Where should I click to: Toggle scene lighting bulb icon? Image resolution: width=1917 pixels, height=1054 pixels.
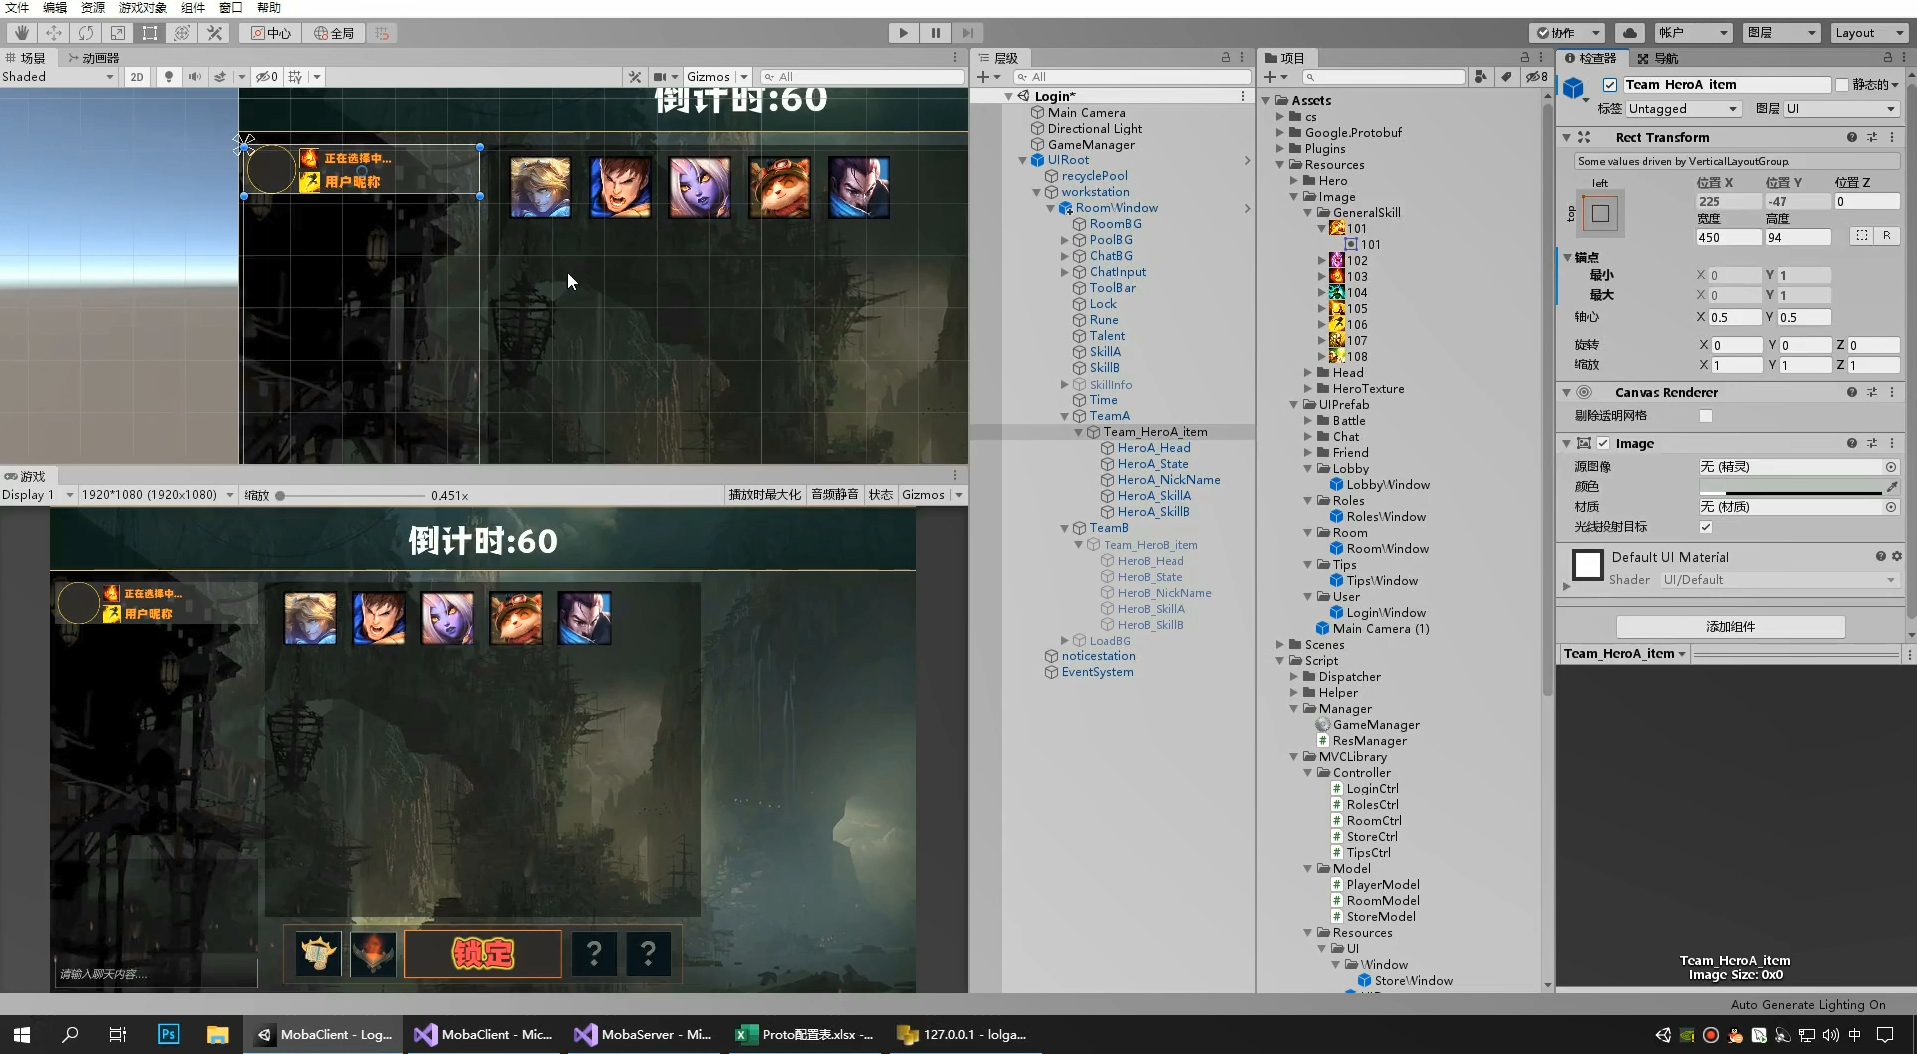[x=168, y=77]
